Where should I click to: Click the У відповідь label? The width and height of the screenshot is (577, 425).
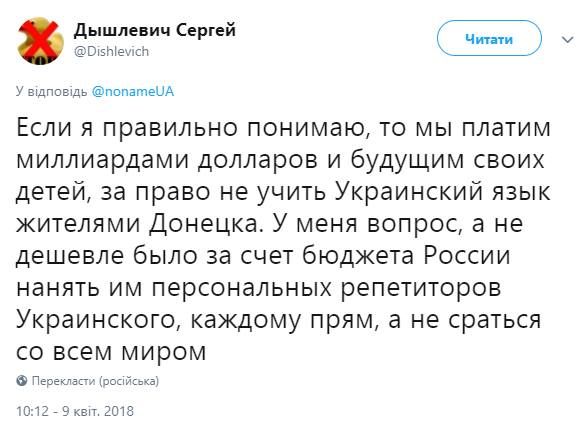coord(51,91)
